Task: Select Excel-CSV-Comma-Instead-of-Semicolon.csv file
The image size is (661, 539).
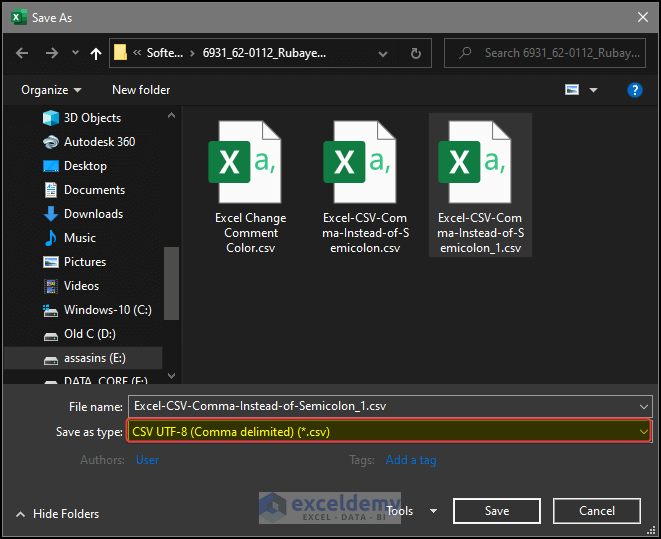Action: [x=365, y=187]
